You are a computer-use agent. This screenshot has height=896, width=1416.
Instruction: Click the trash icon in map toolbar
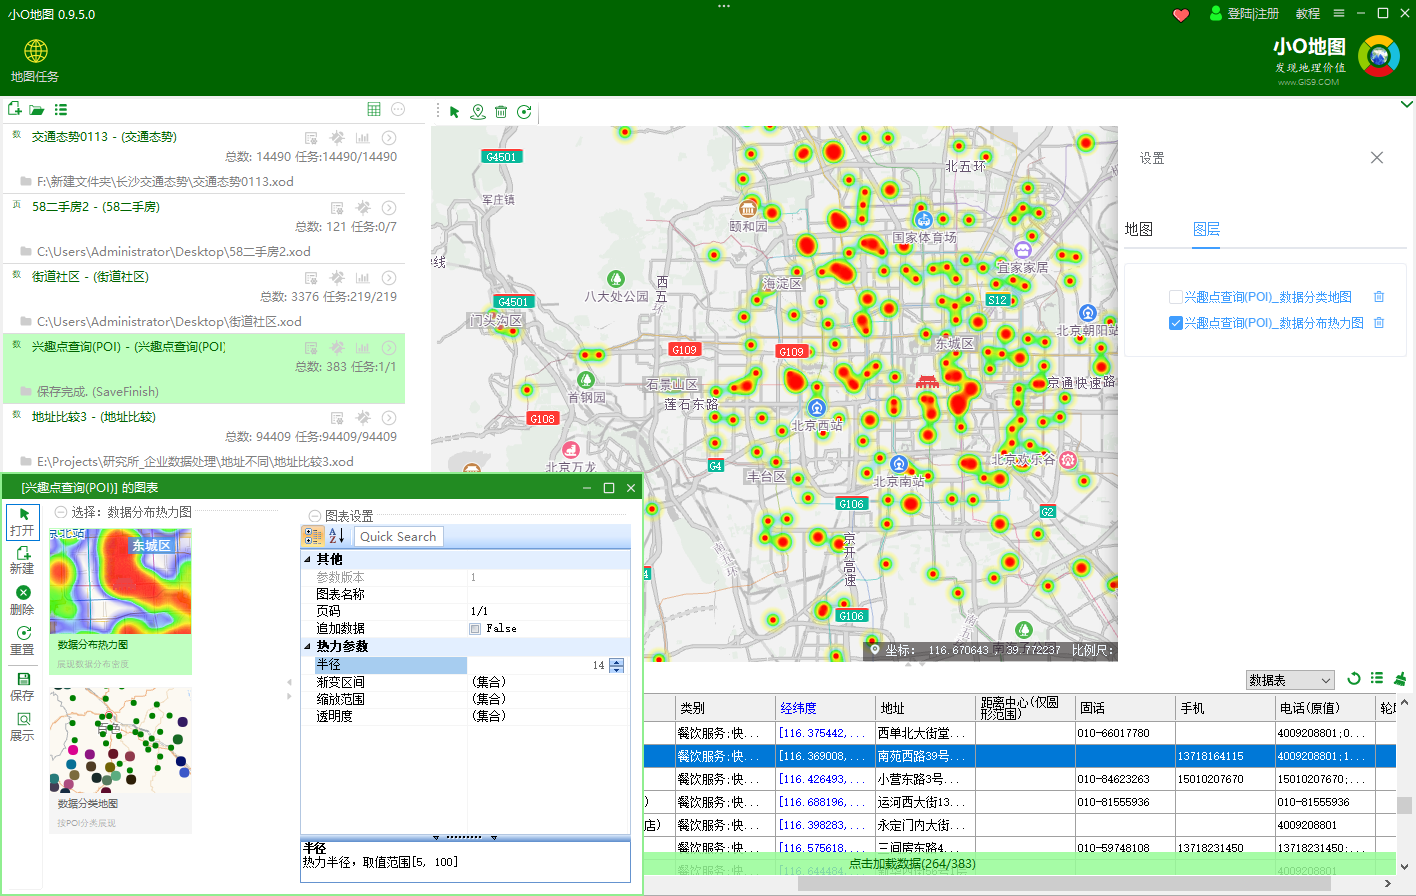point(501,112)
